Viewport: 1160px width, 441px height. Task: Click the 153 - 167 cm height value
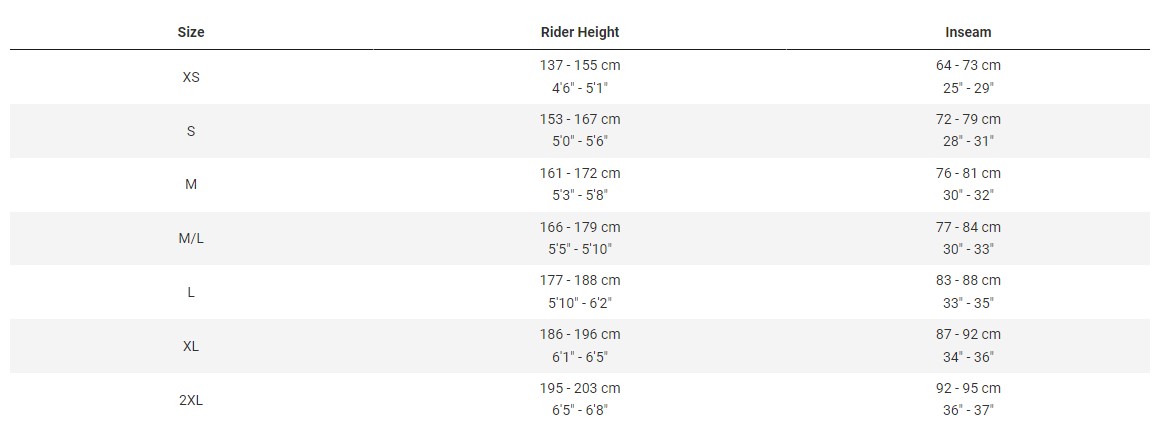tap(580, 119)
